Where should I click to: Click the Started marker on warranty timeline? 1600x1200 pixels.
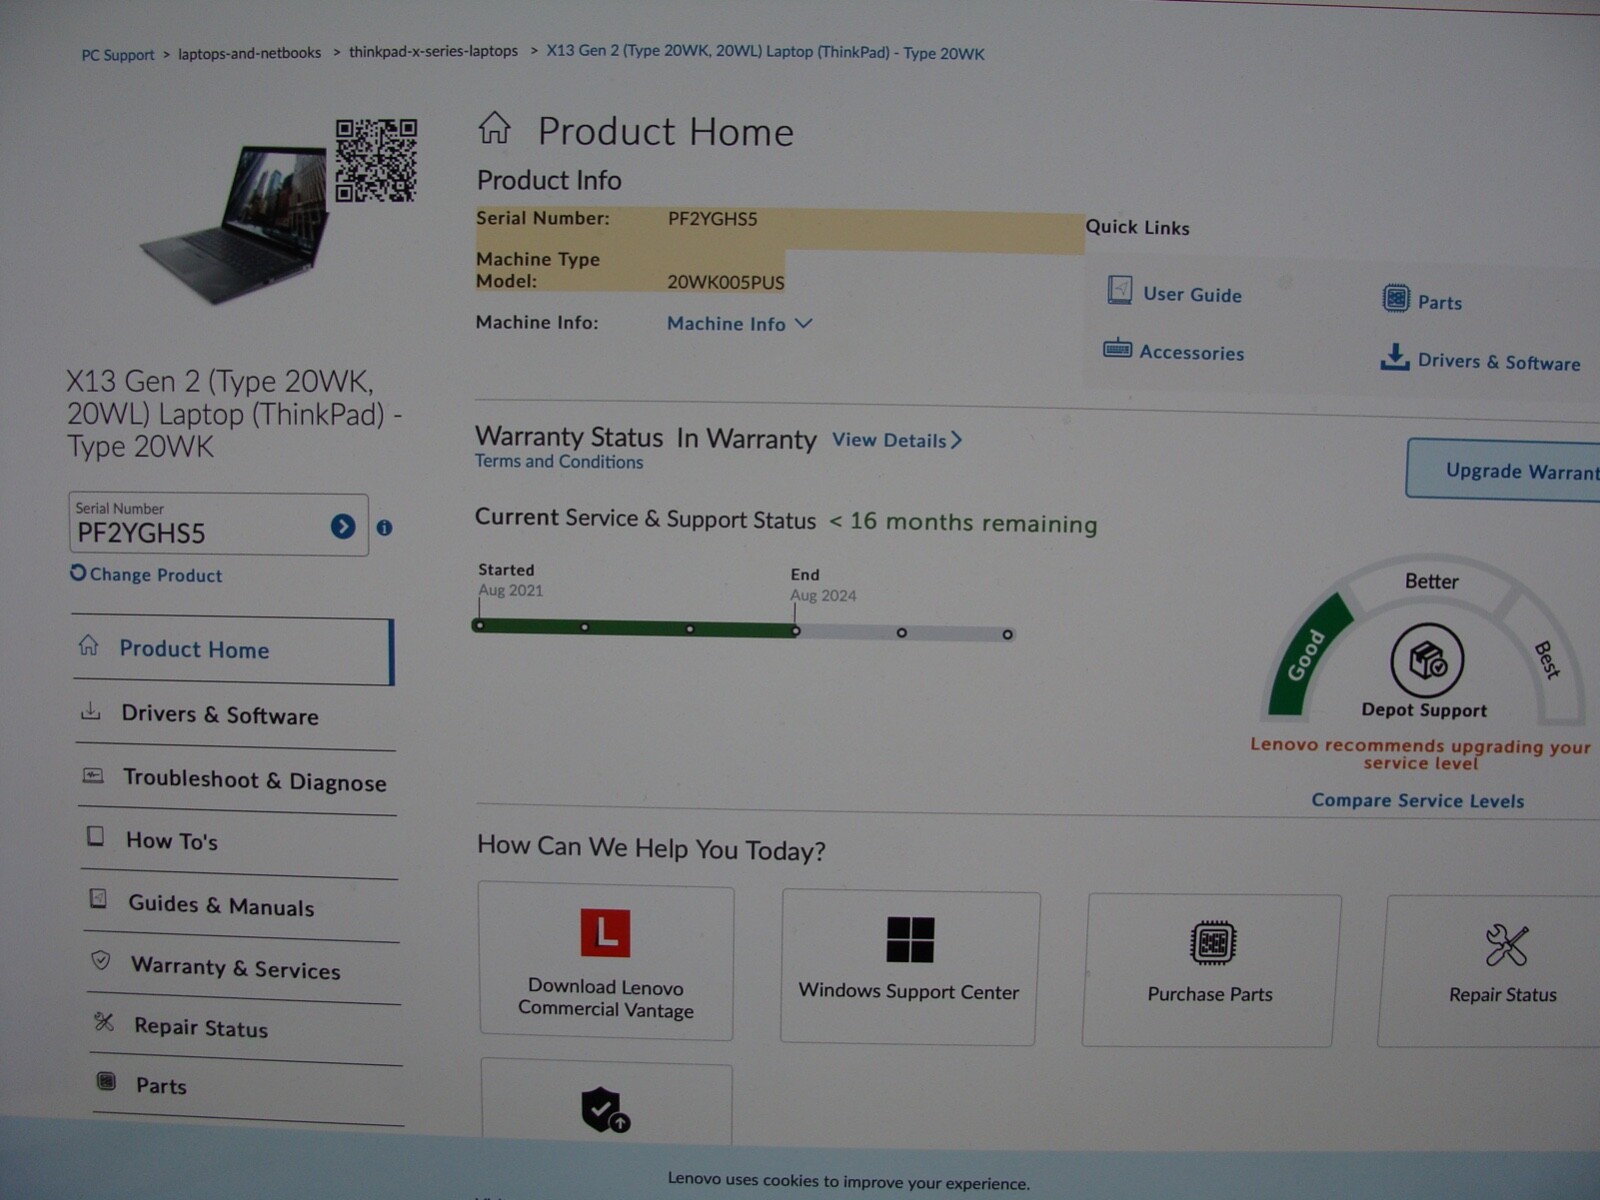(x=480, y=625)
